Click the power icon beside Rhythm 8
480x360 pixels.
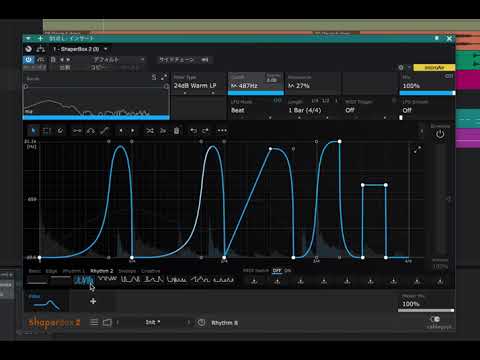coord(201,322)
